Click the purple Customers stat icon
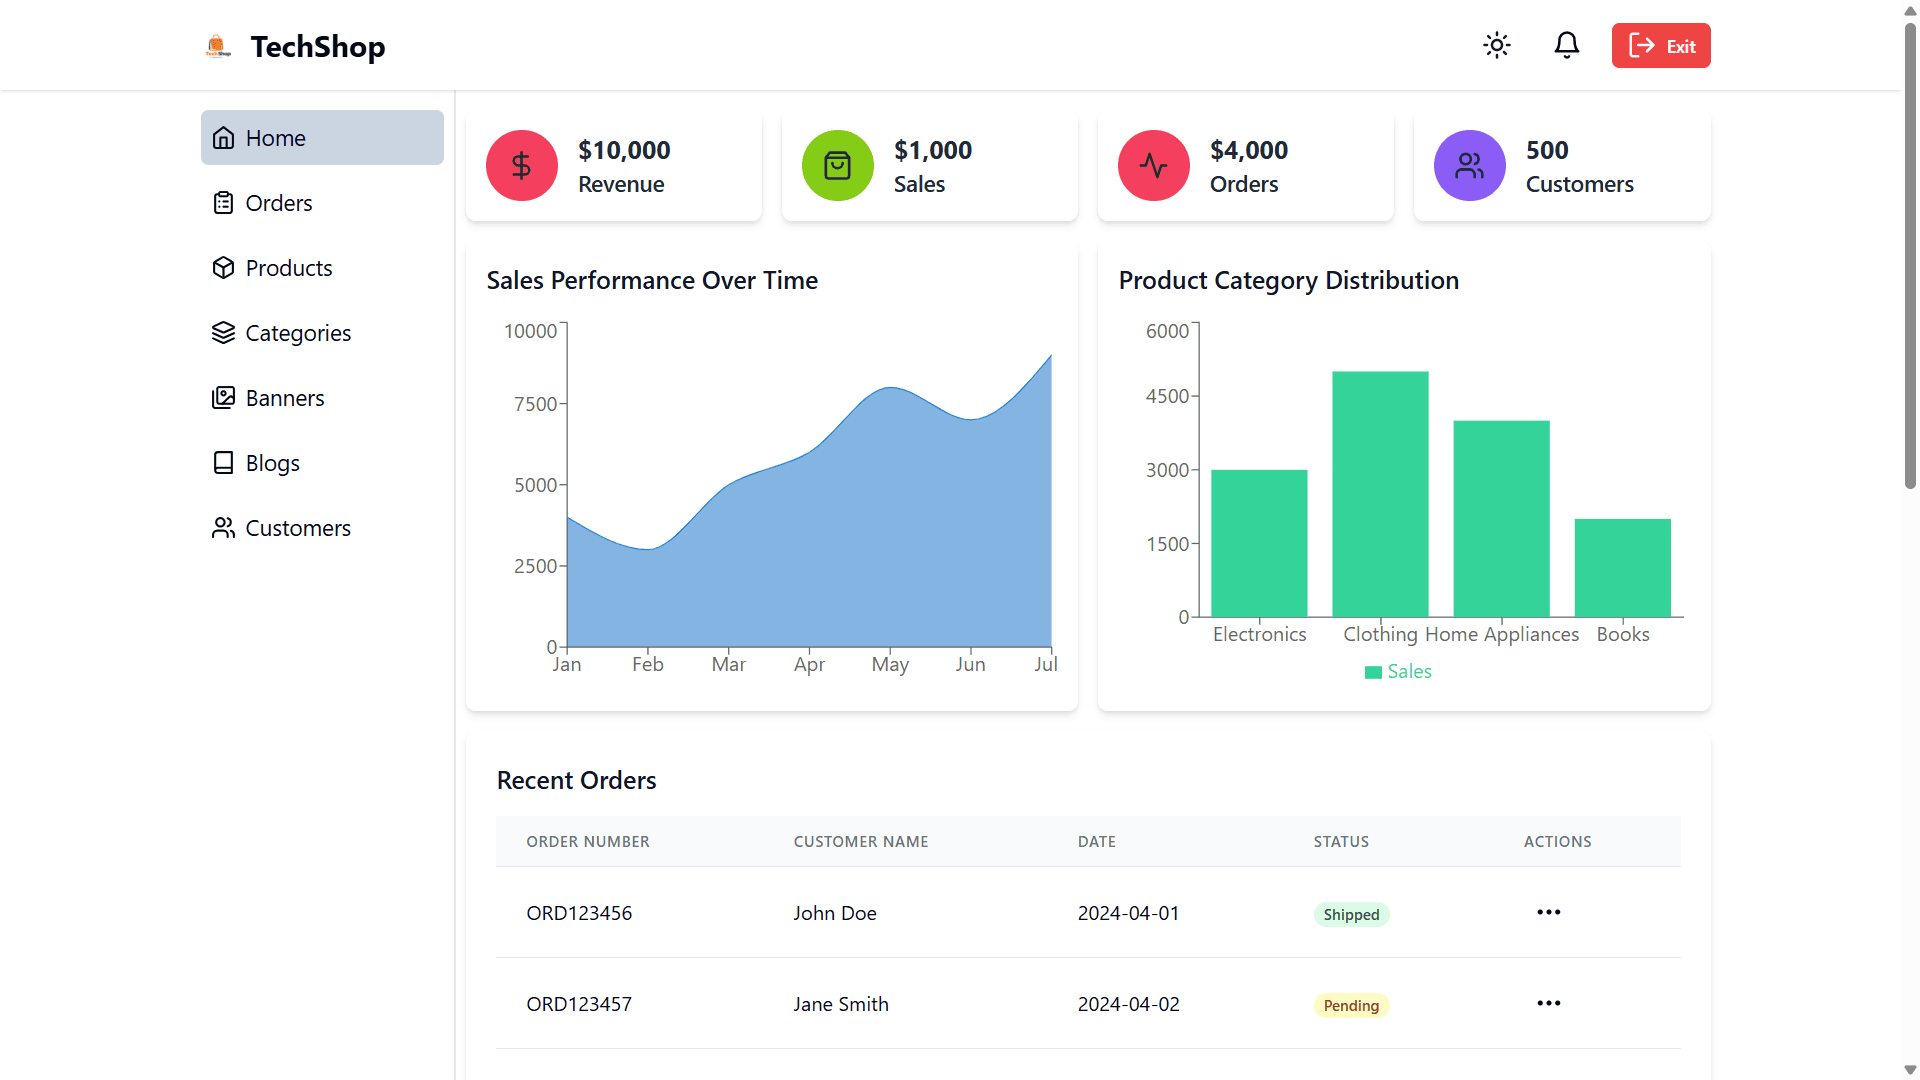1920x1080 pixels. (x=1469, y=166)
